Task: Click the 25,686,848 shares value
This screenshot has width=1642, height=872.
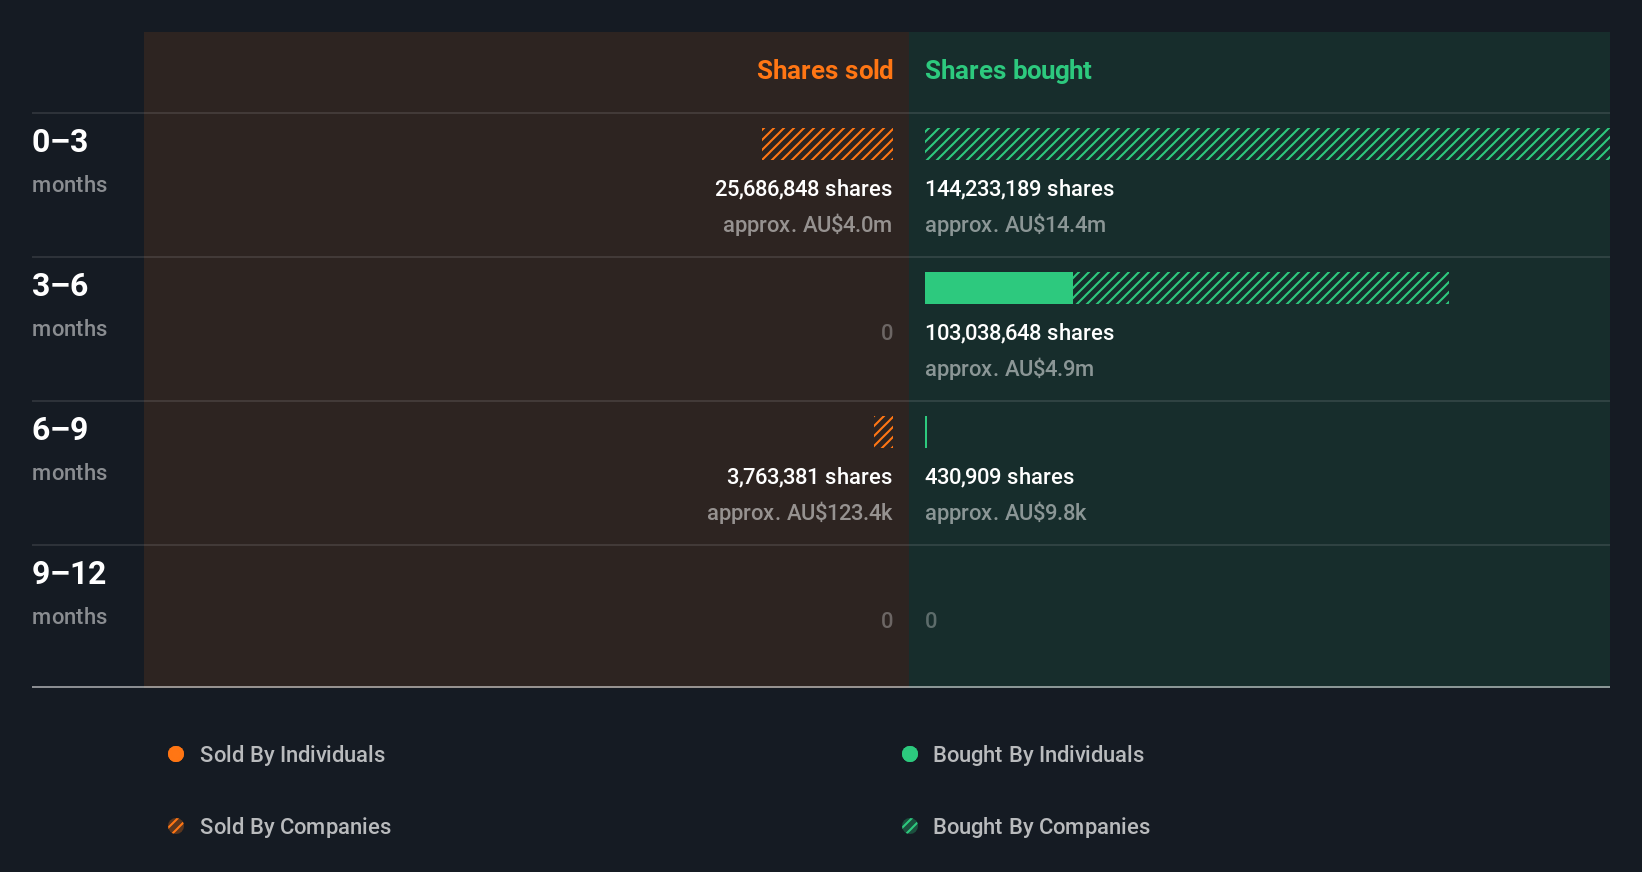Action: tap(803, 189)
